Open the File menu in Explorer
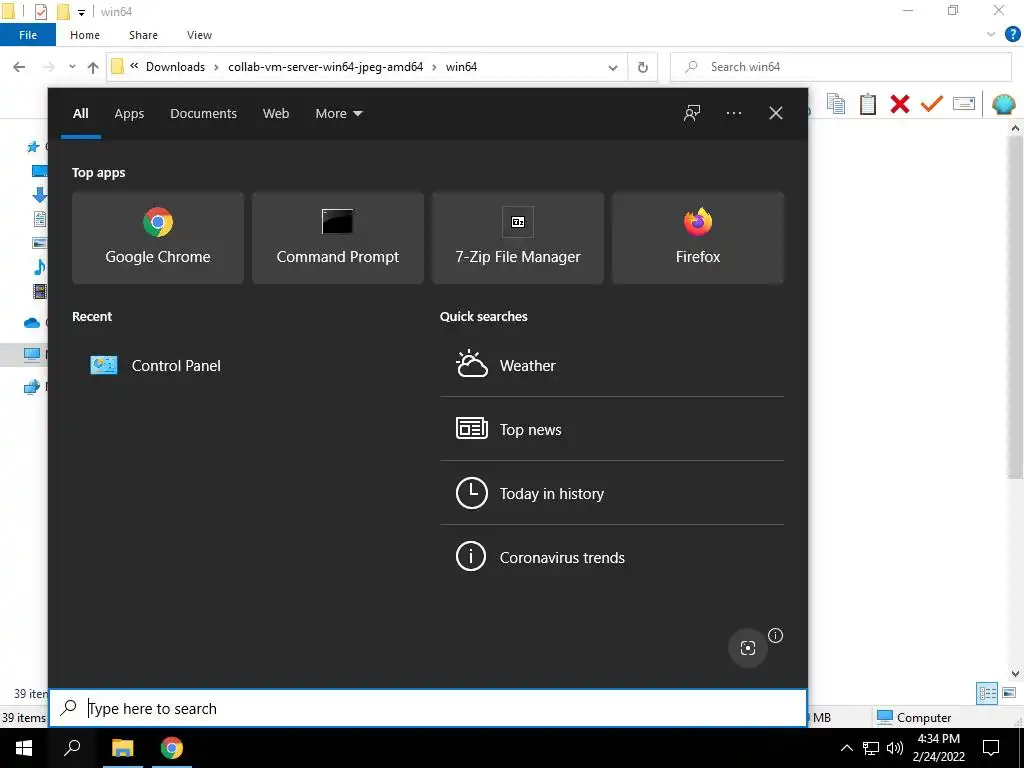Image resolution: width=1024 pixels, height=768 pixels. tap(28, 35)
